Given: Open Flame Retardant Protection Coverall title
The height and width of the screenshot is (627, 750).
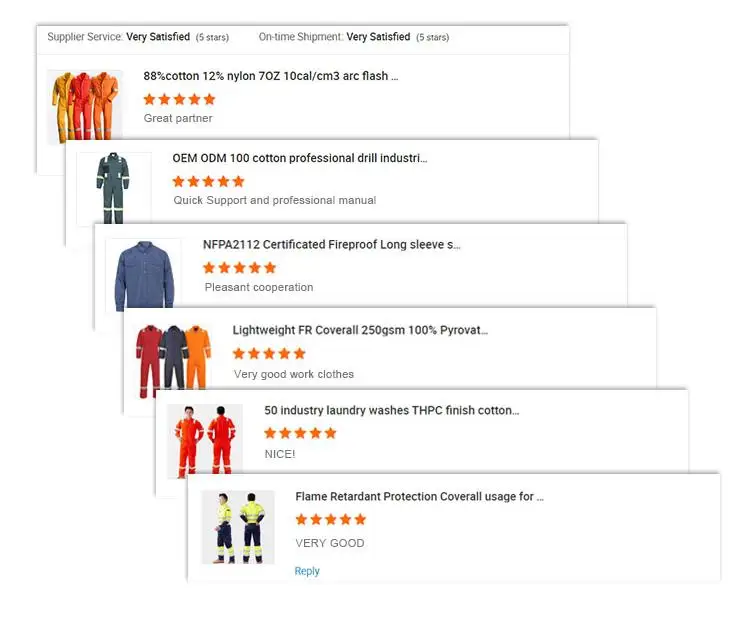Looking at the screenshot, I should [x=419, y=496].
